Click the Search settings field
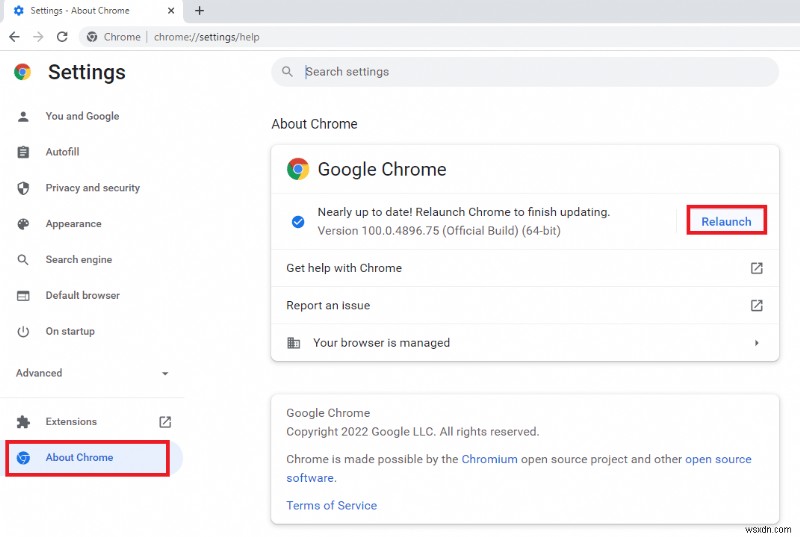The image size is (800, 537). pos(530,72)
